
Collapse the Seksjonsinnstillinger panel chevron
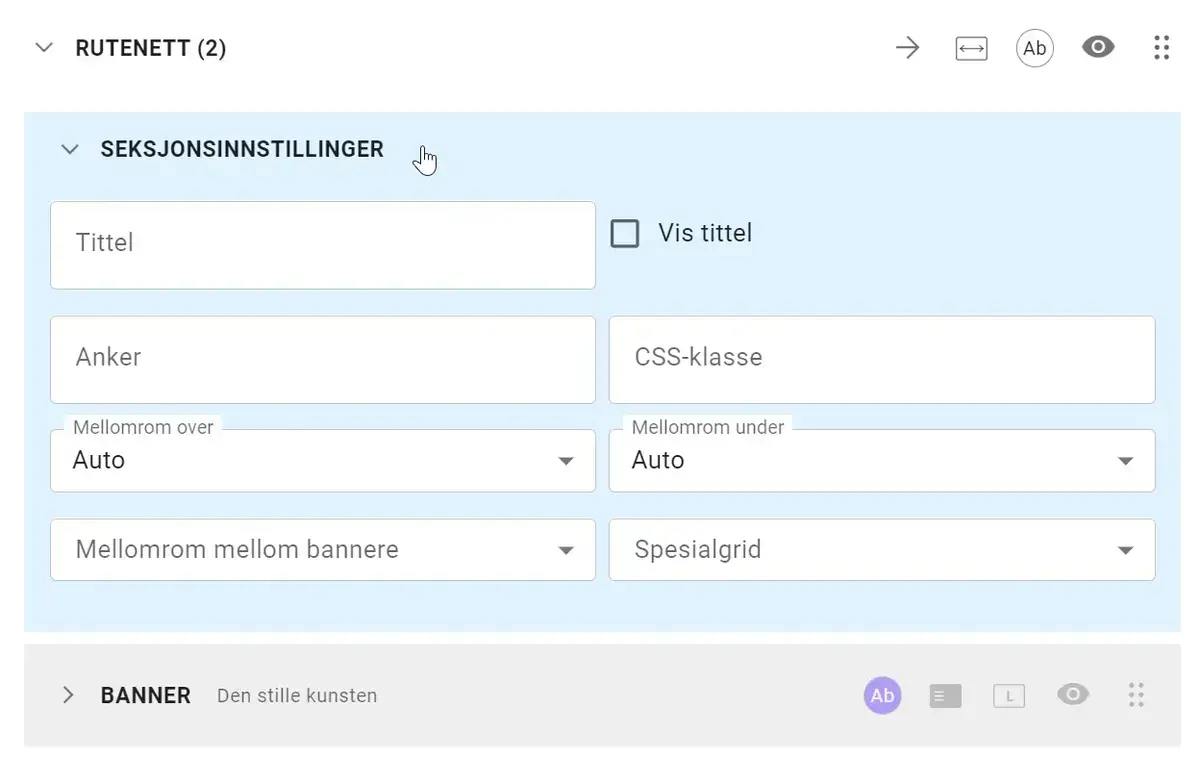(69, 149)
